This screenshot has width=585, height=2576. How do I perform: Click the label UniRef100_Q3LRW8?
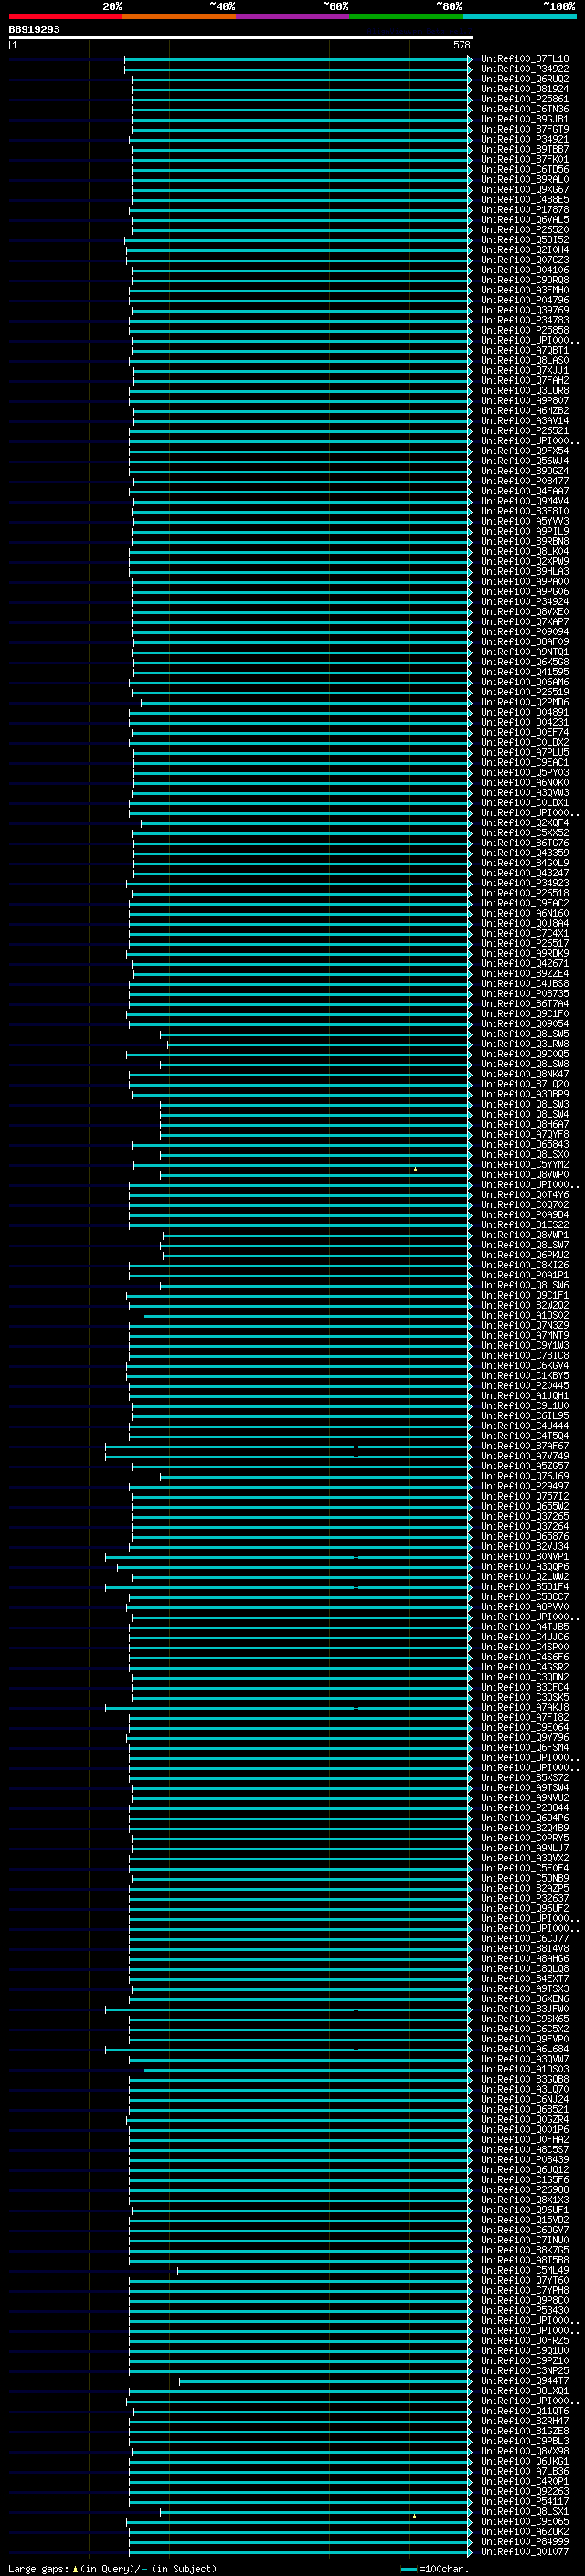coord(525,1044)
